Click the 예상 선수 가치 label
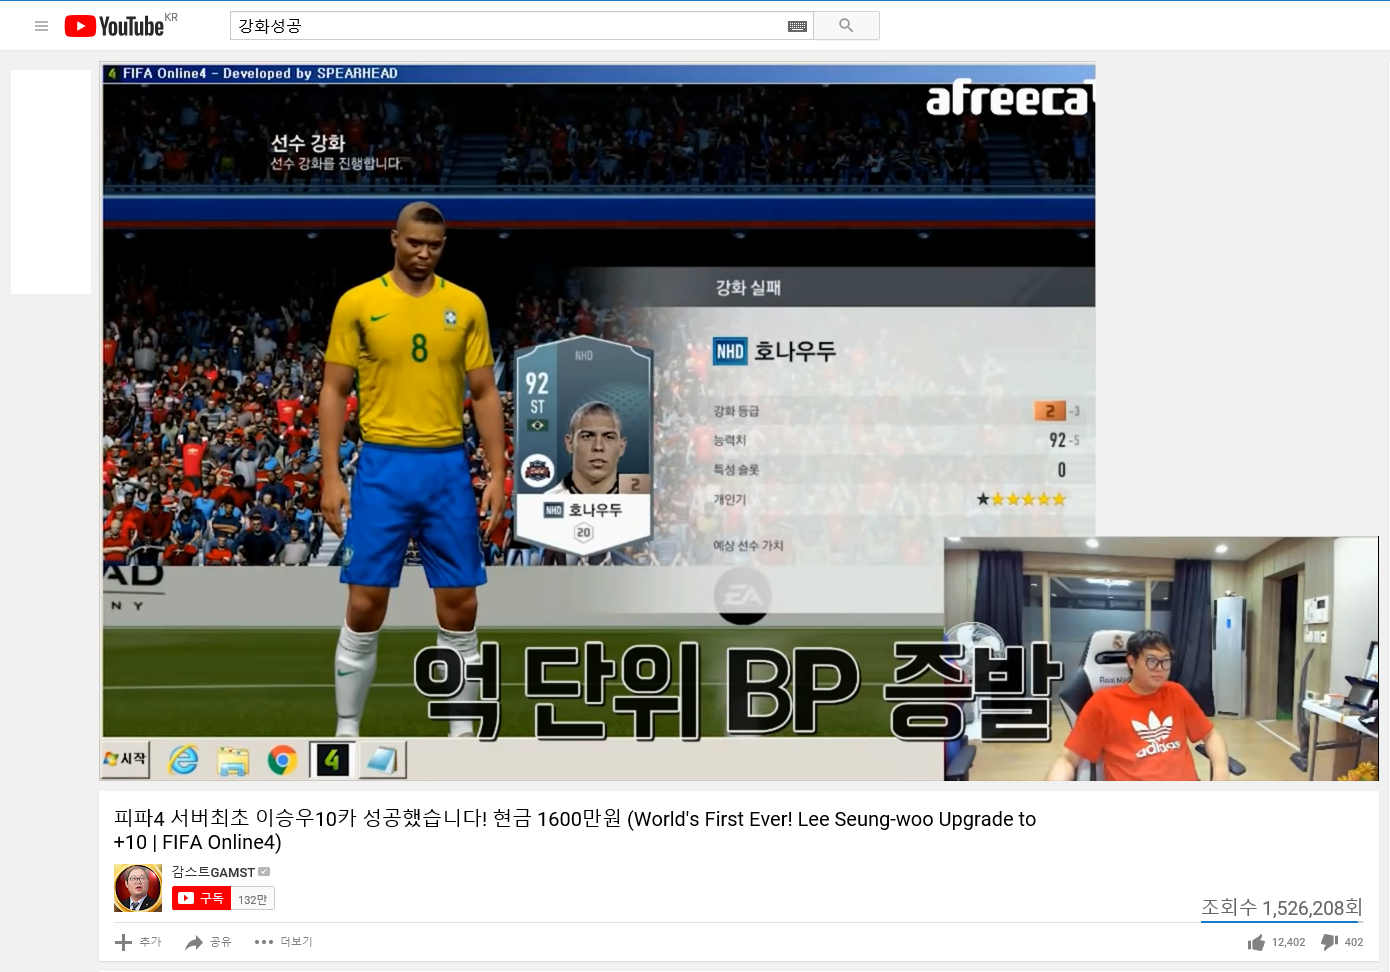This screenshot has height=972, width=1390. (748, 545)
